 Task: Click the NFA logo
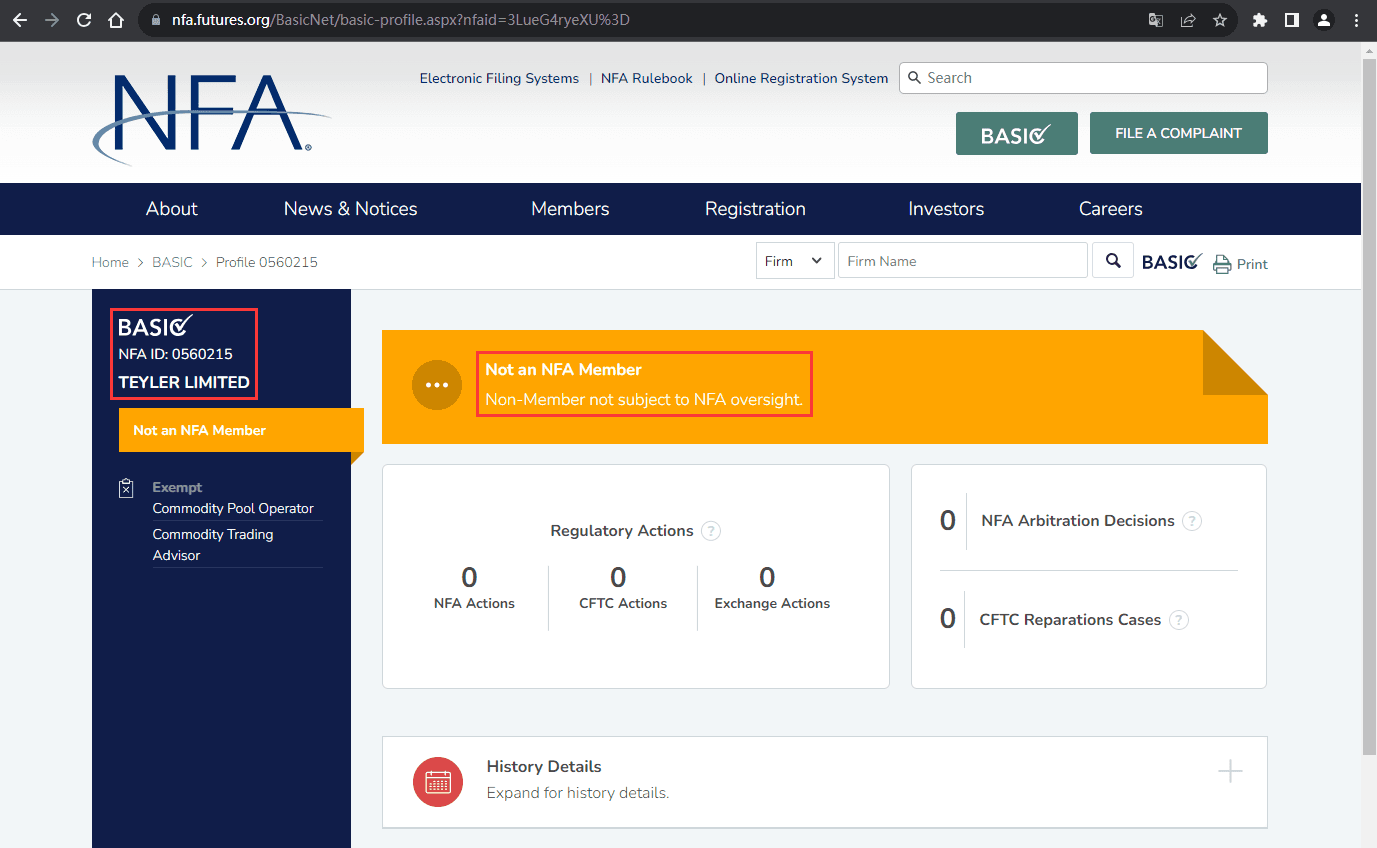point(210,118)
